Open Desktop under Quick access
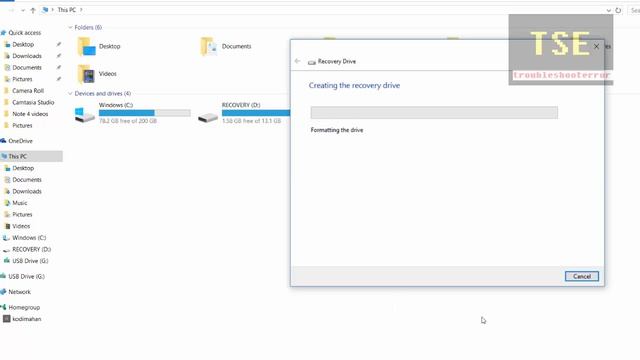Screen dimensions: 640x360 pos(23,44)
